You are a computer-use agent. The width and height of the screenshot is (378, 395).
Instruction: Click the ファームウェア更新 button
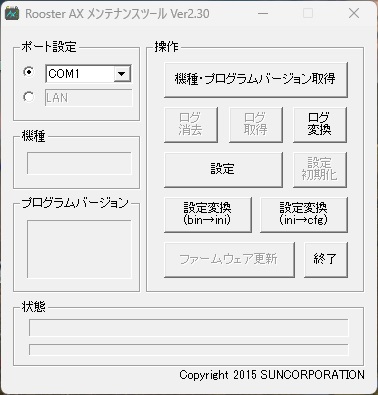click(x=229, y=259)
